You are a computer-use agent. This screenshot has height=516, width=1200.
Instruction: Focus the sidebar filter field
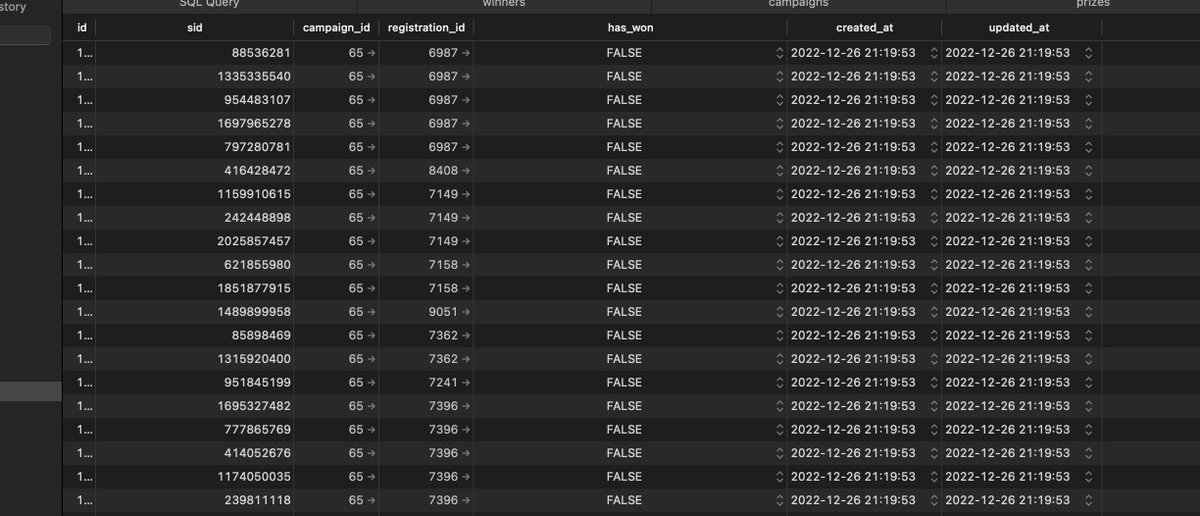tap(25, 35)
